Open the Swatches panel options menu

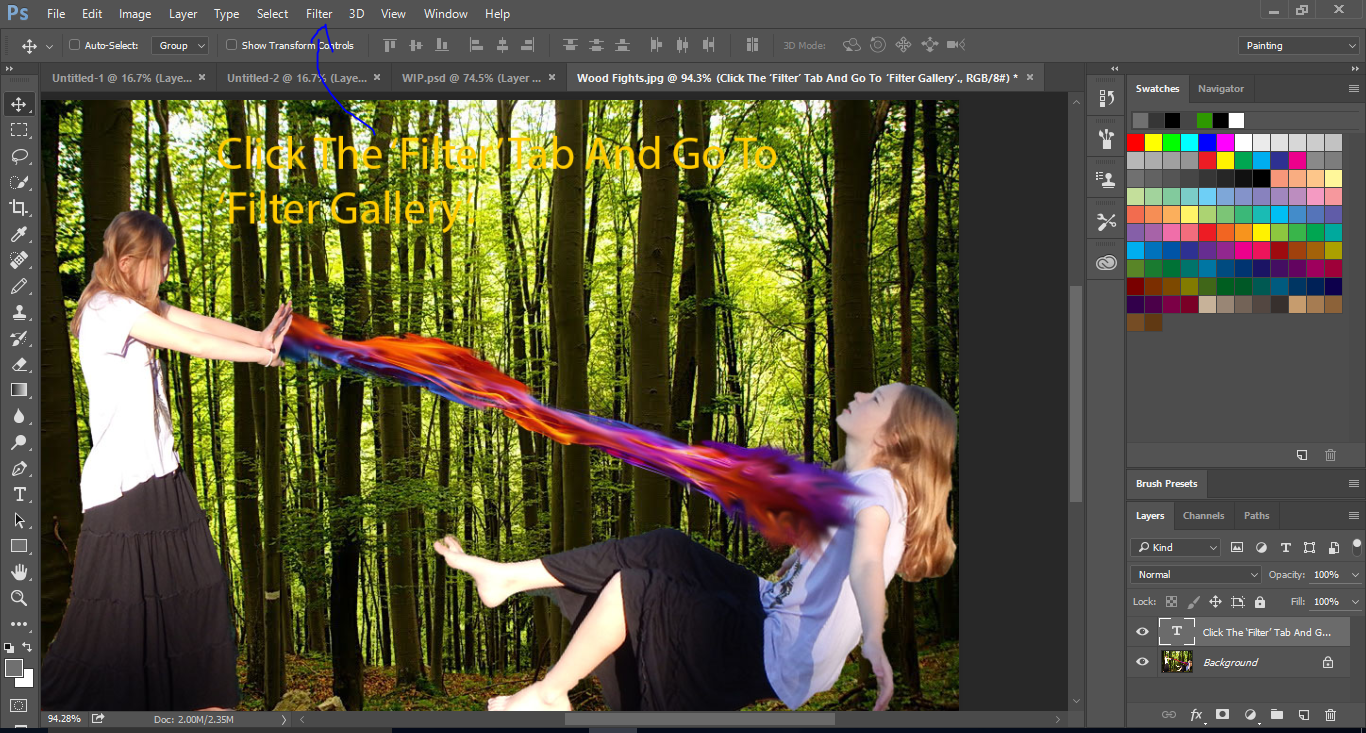(1353, 89)
